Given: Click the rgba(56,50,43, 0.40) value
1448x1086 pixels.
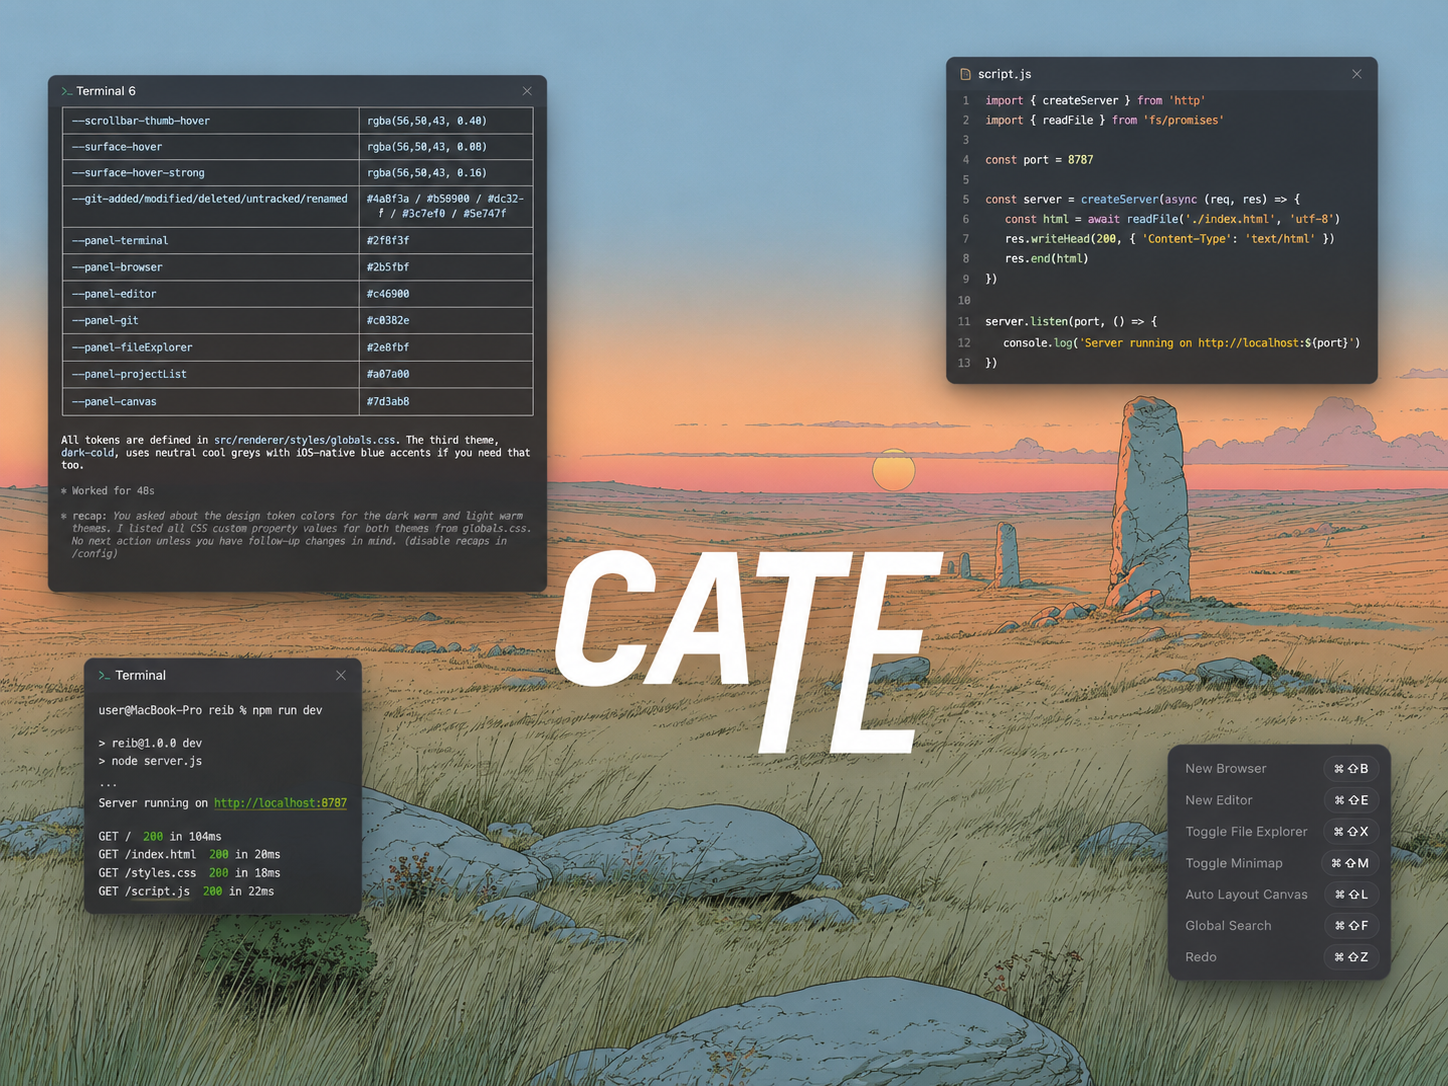Looking at the screenshot, I should coord(427,121).
